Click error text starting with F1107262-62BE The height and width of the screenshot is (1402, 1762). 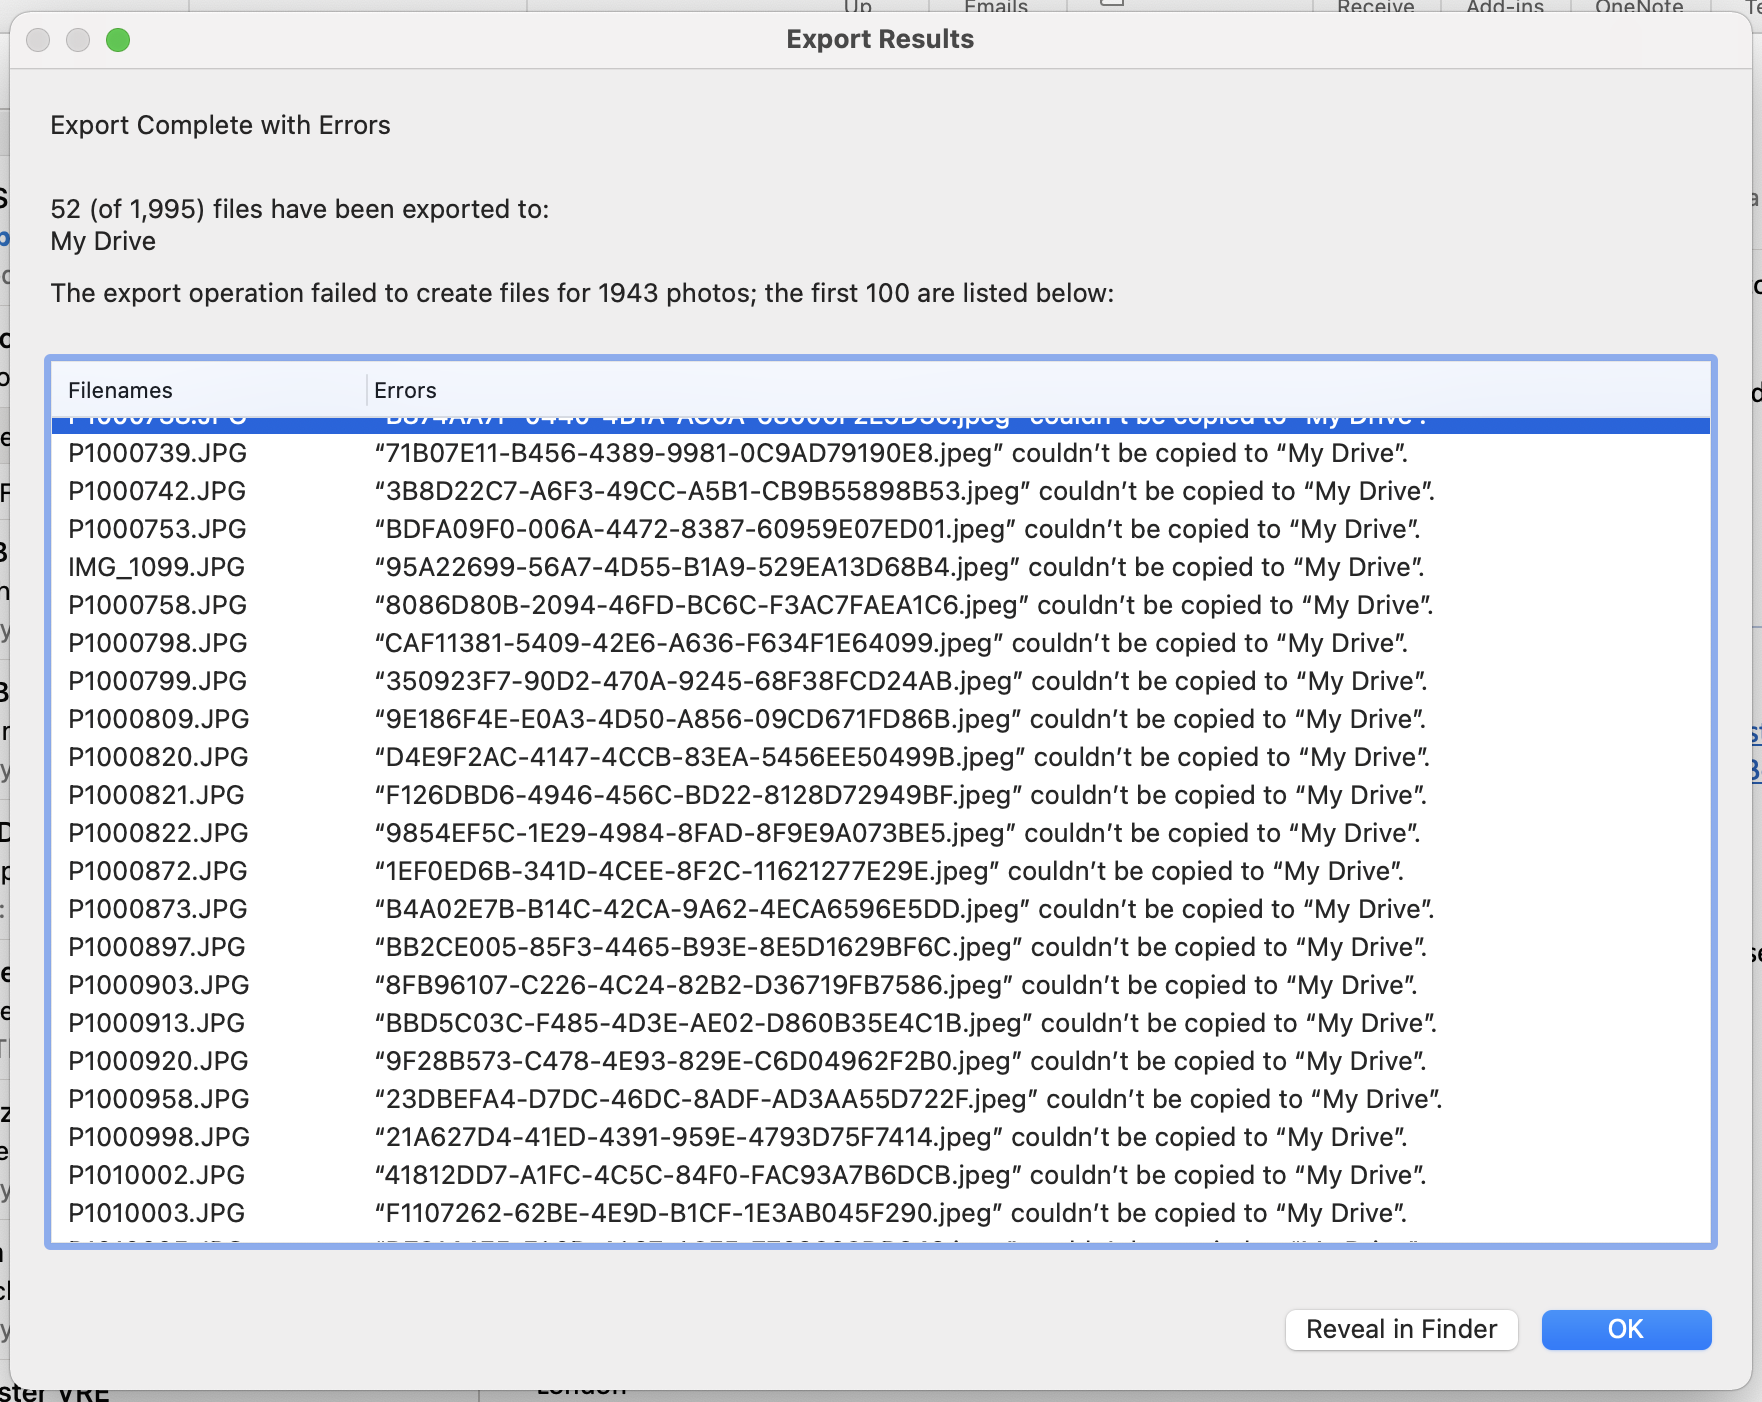[891, 1213]
